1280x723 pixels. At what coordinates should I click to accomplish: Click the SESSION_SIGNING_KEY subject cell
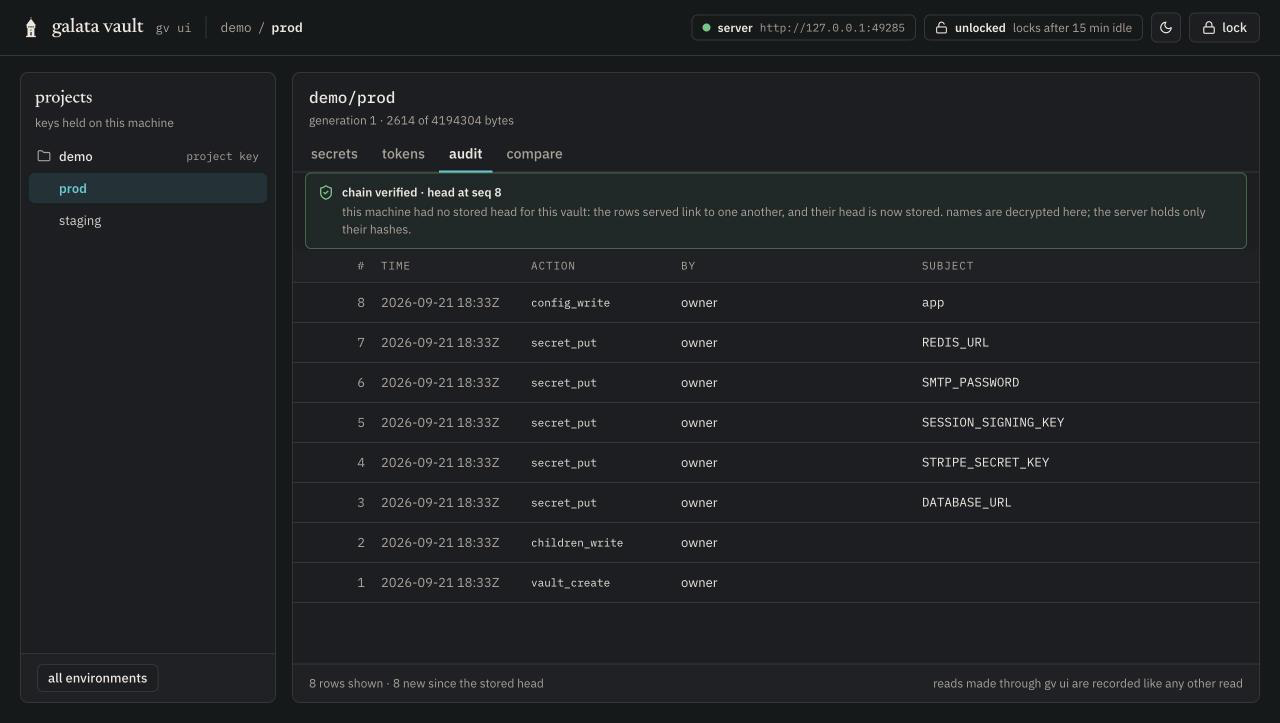tap(993, 423)
